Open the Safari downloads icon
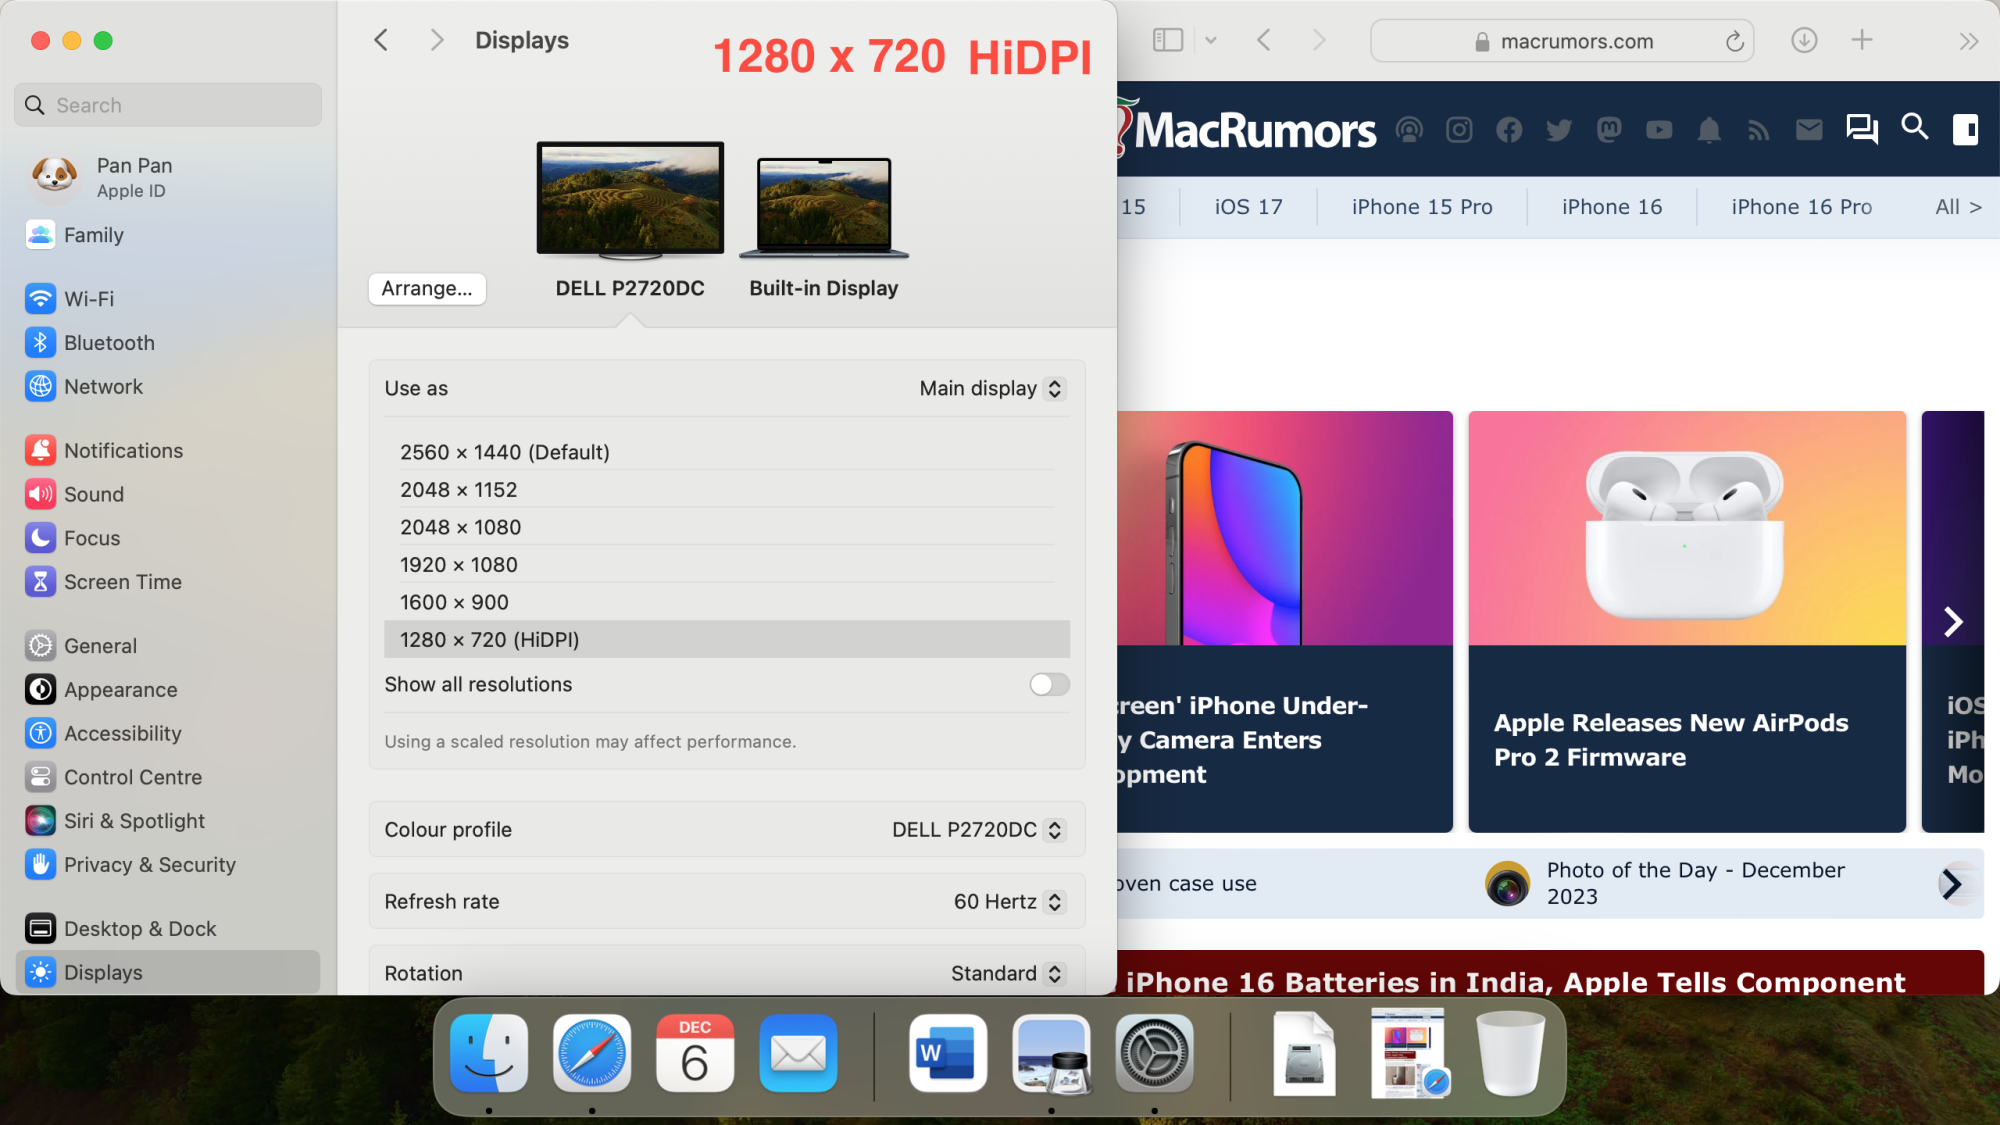This screenshot has height=1125, width=2000. tap(1804, 41)
